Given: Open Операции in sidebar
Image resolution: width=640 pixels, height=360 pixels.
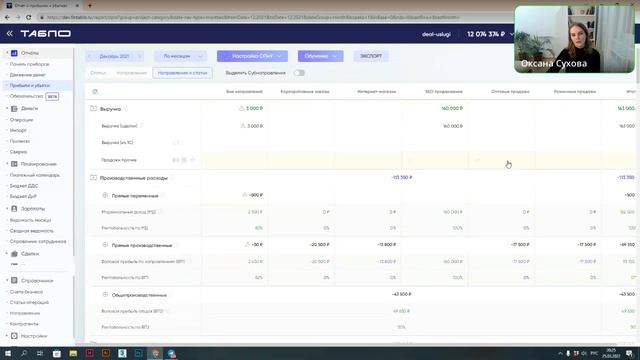Looking at the screenshot, I should pos(22,120).
